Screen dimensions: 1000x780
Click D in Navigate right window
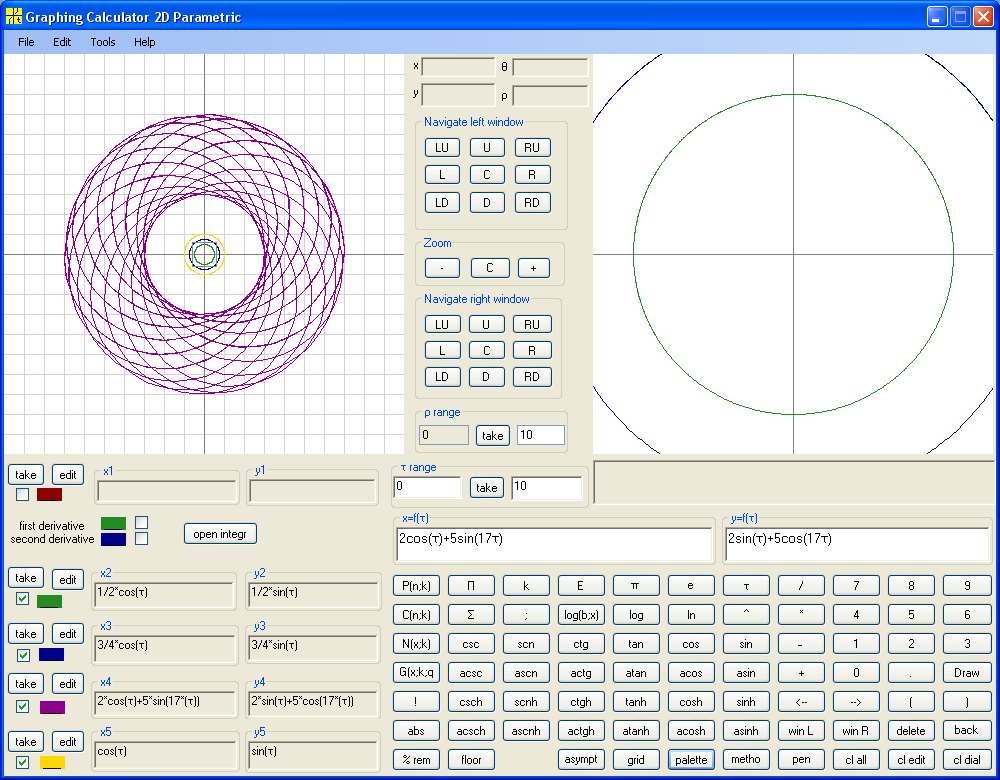(x=486, y=377)
